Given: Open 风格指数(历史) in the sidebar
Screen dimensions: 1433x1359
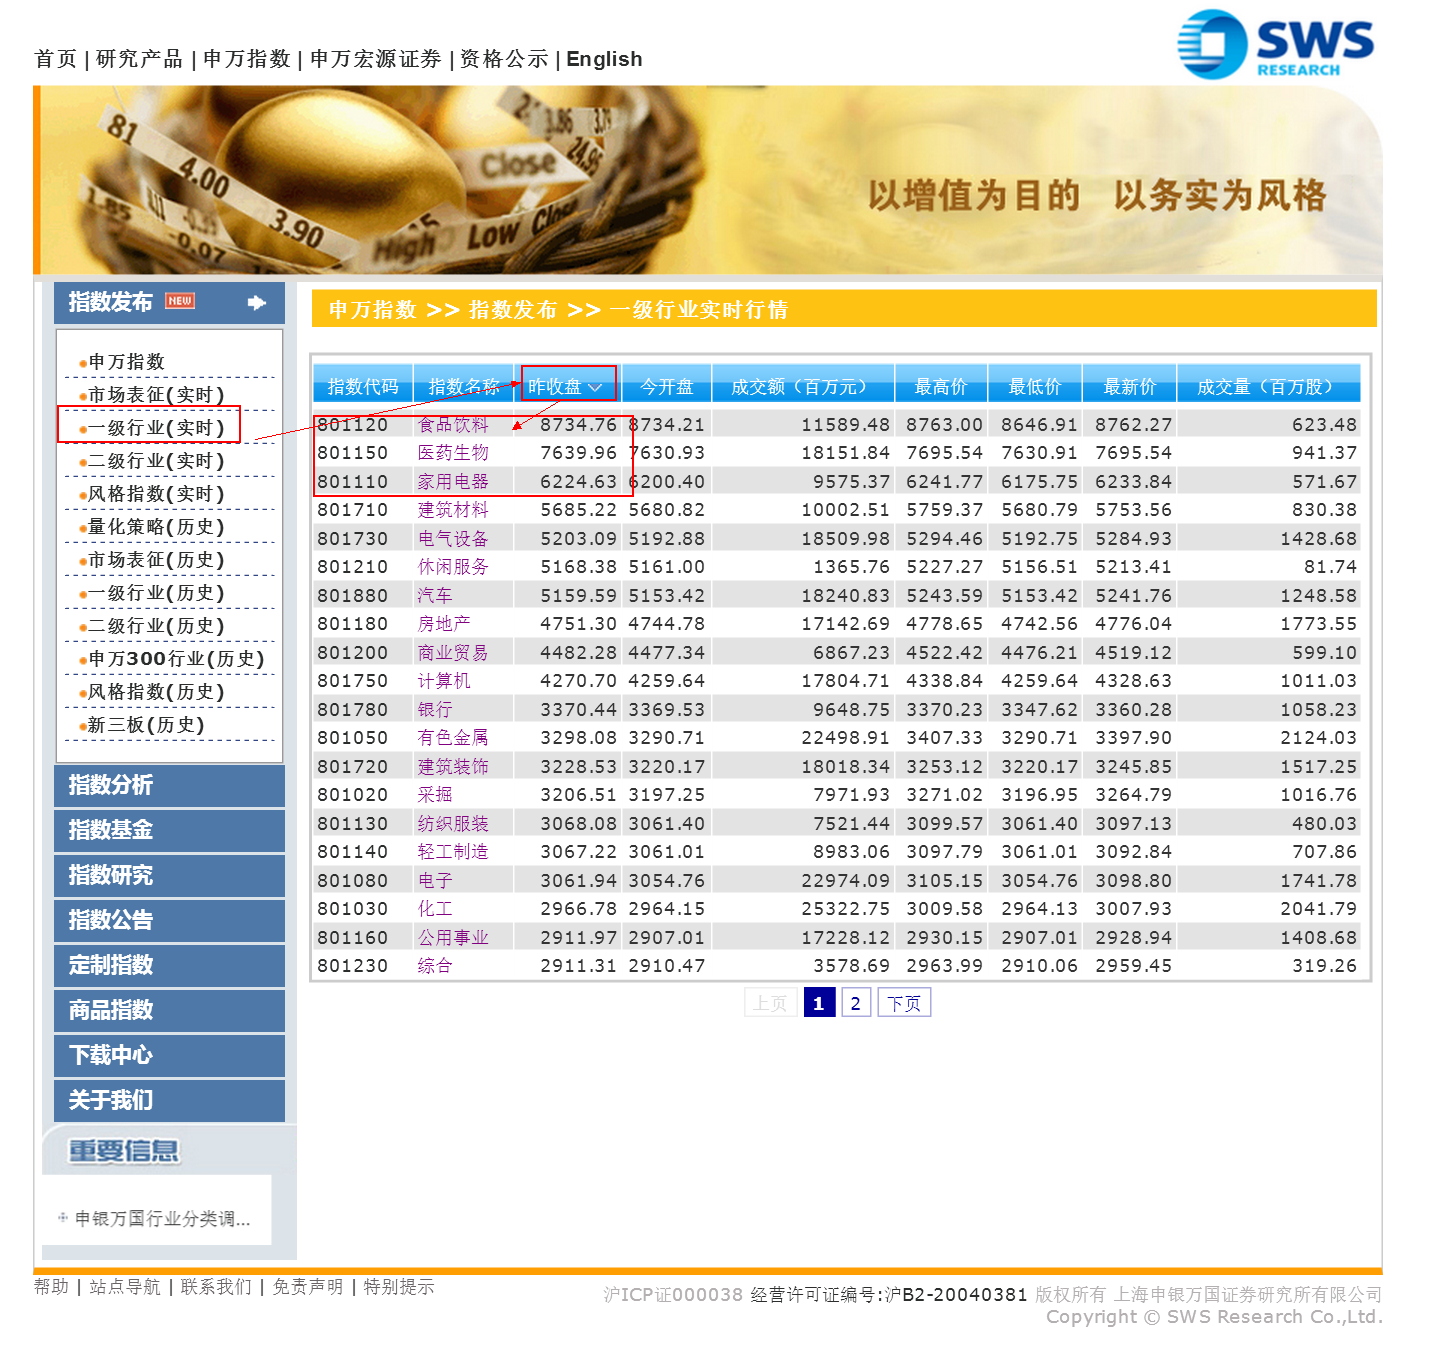Looking at the screenshot, I should 156,692.
